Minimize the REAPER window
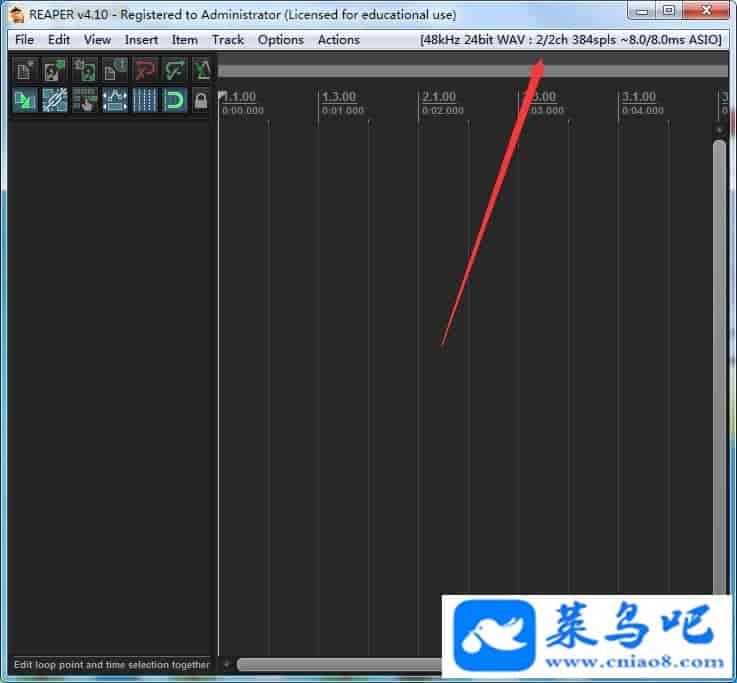The height and width of the screenshot is (683, 737). 643,11
